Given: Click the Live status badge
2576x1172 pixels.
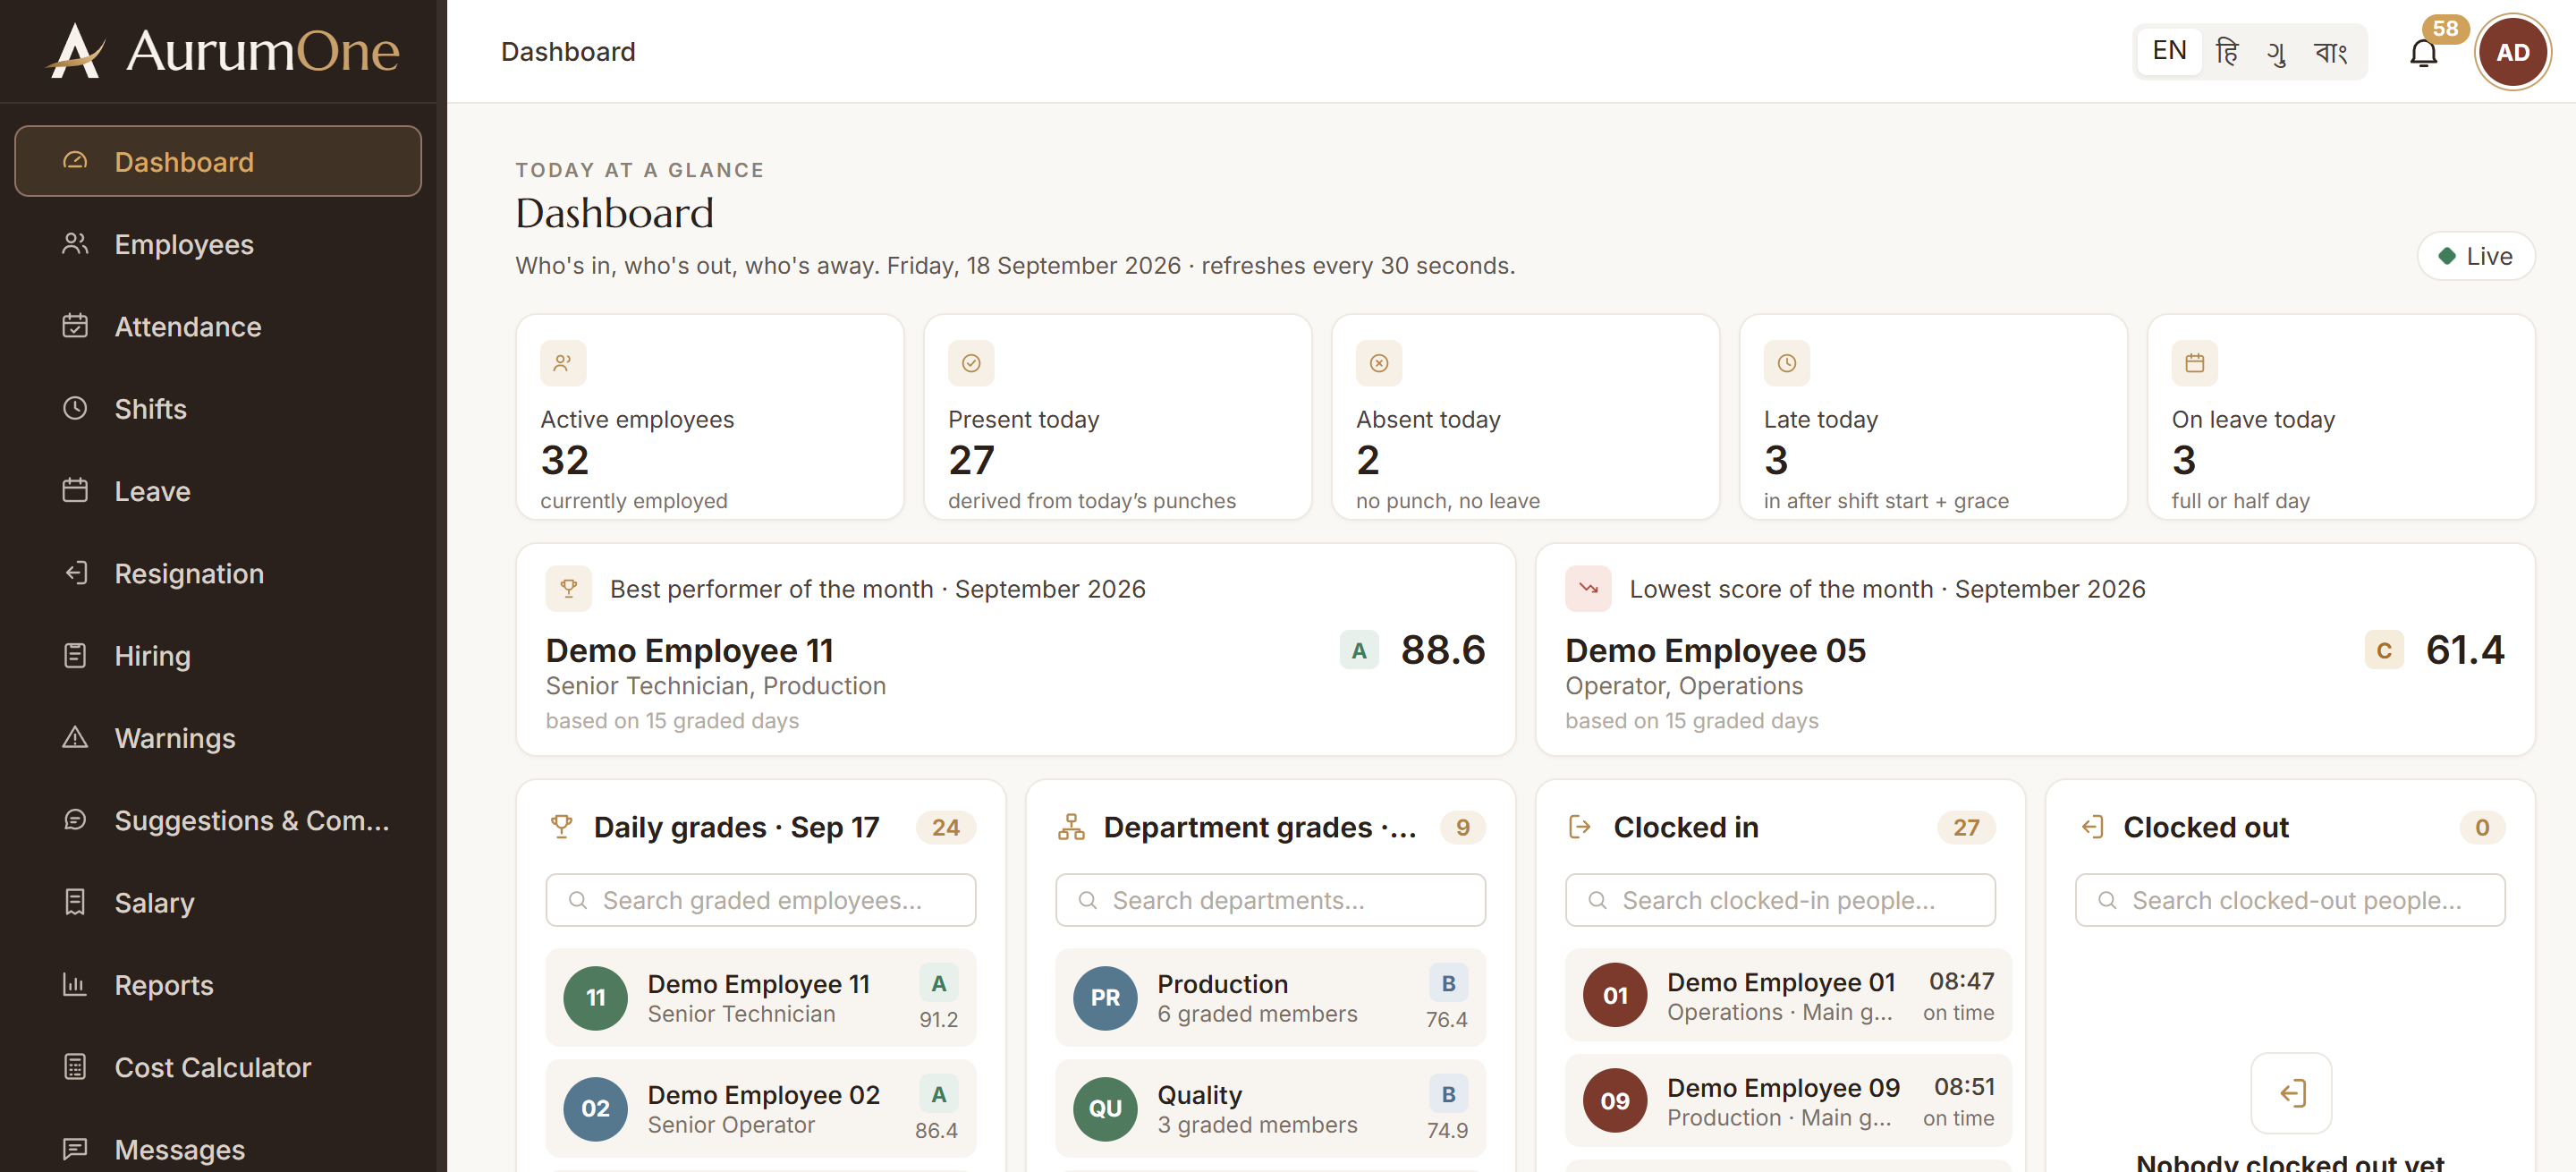Looking at the screenshot, I should coord(2476,256).
